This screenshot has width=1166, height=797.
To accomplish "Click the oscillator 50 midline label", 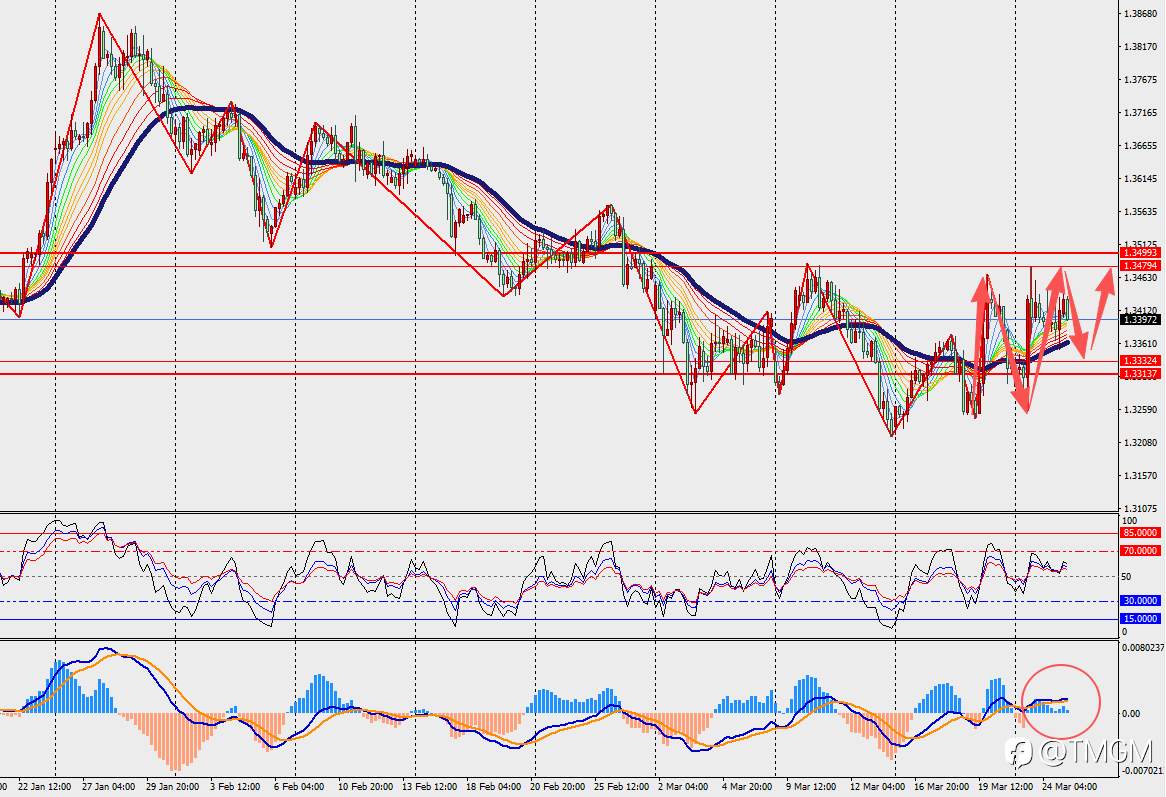I will (x=1127, y=576).
